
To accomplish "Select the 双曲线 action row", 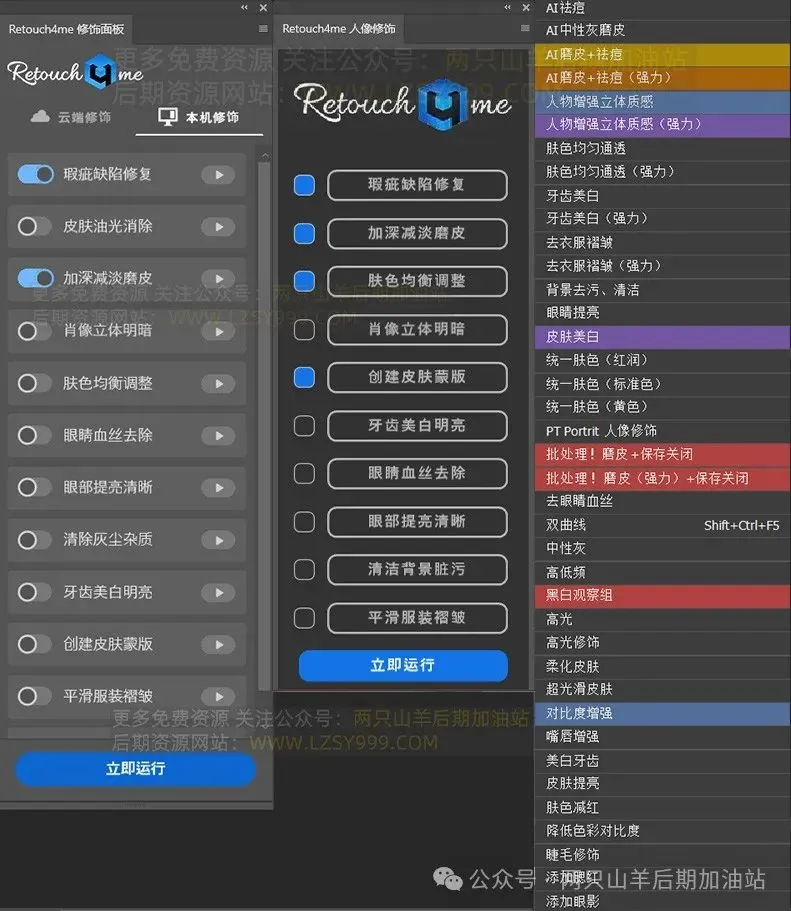I will (x=662, y=525).
